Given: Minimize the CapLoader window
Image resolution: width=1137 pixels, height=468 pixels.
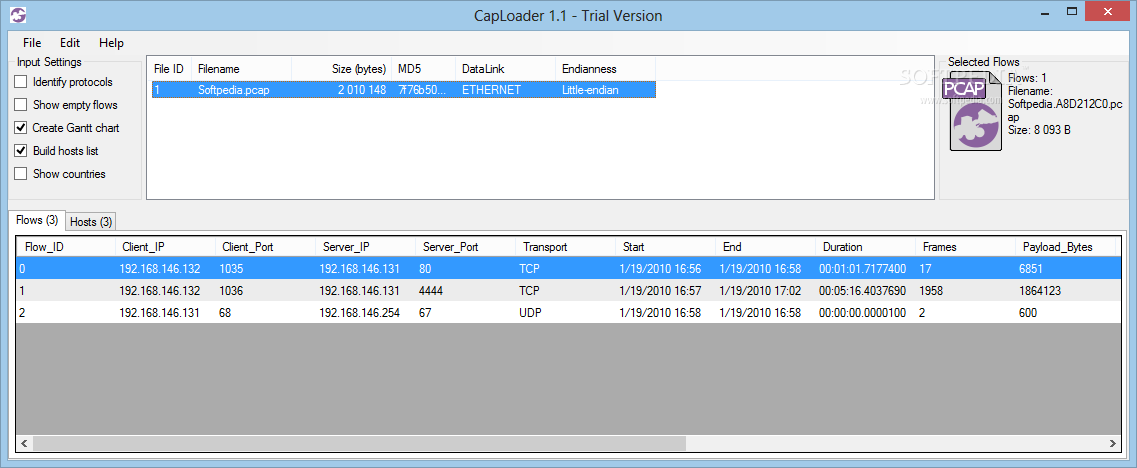Looking at the screenshot, I should [1045, 12].
